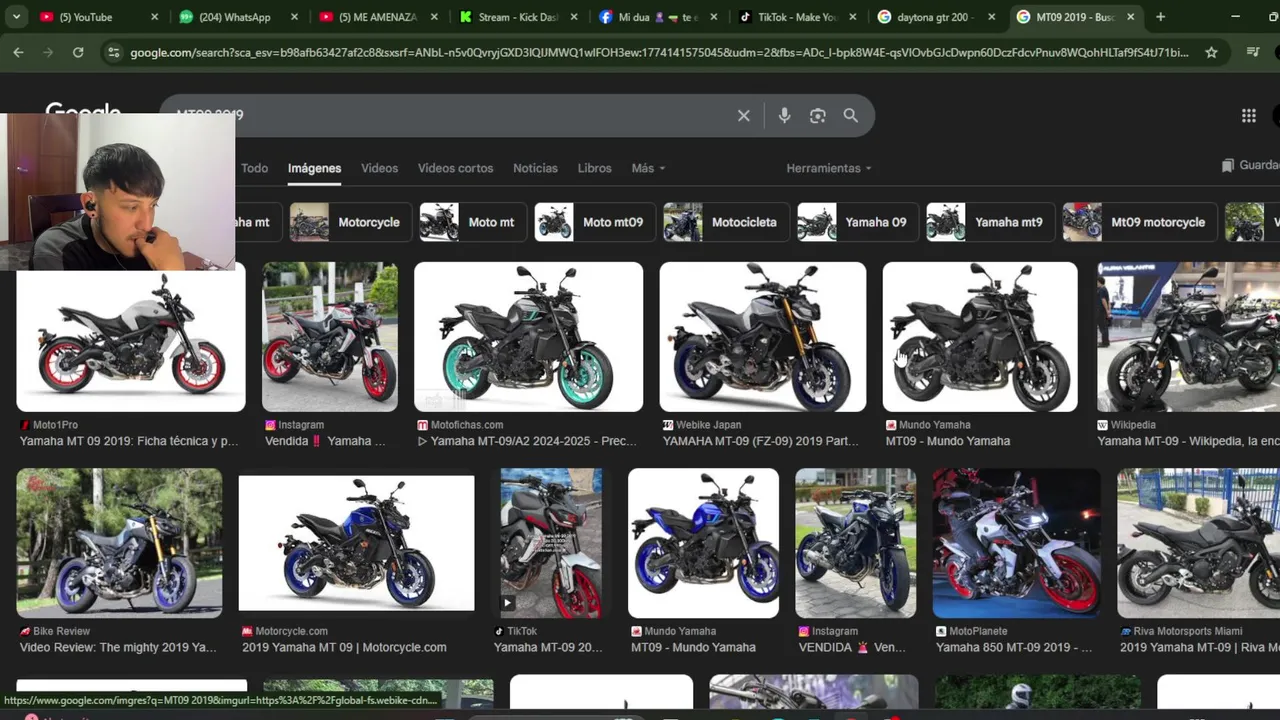The width and height of the screenshot is (1280, 720).
Task: Apply the Motocicleta suggestion chip
Action: pyautogui.click(x=725, y=222)
